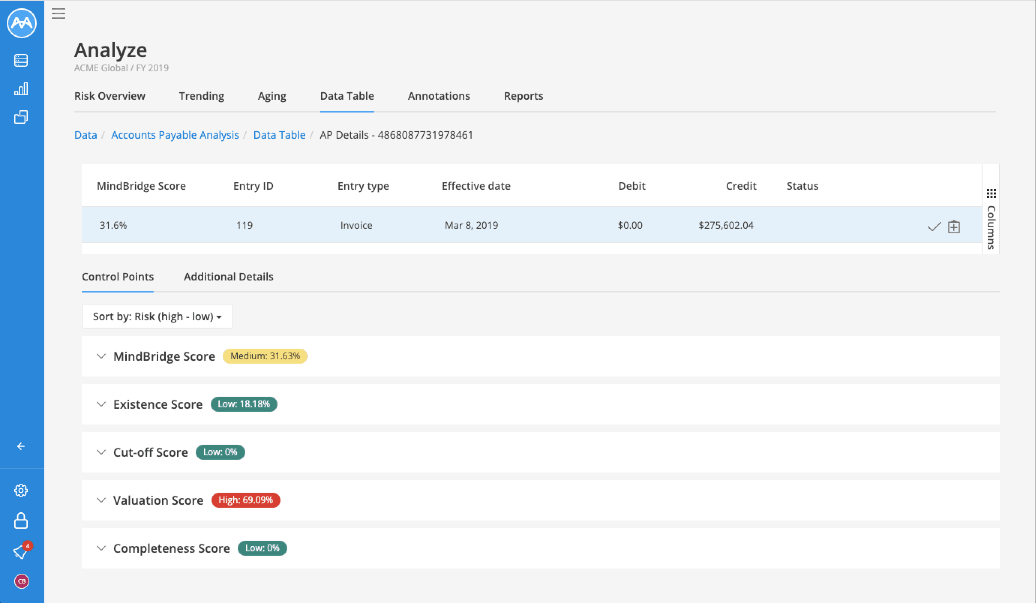
Task: Mark entry 119 with the checkmark icon
Action: [x=934, y=227]
